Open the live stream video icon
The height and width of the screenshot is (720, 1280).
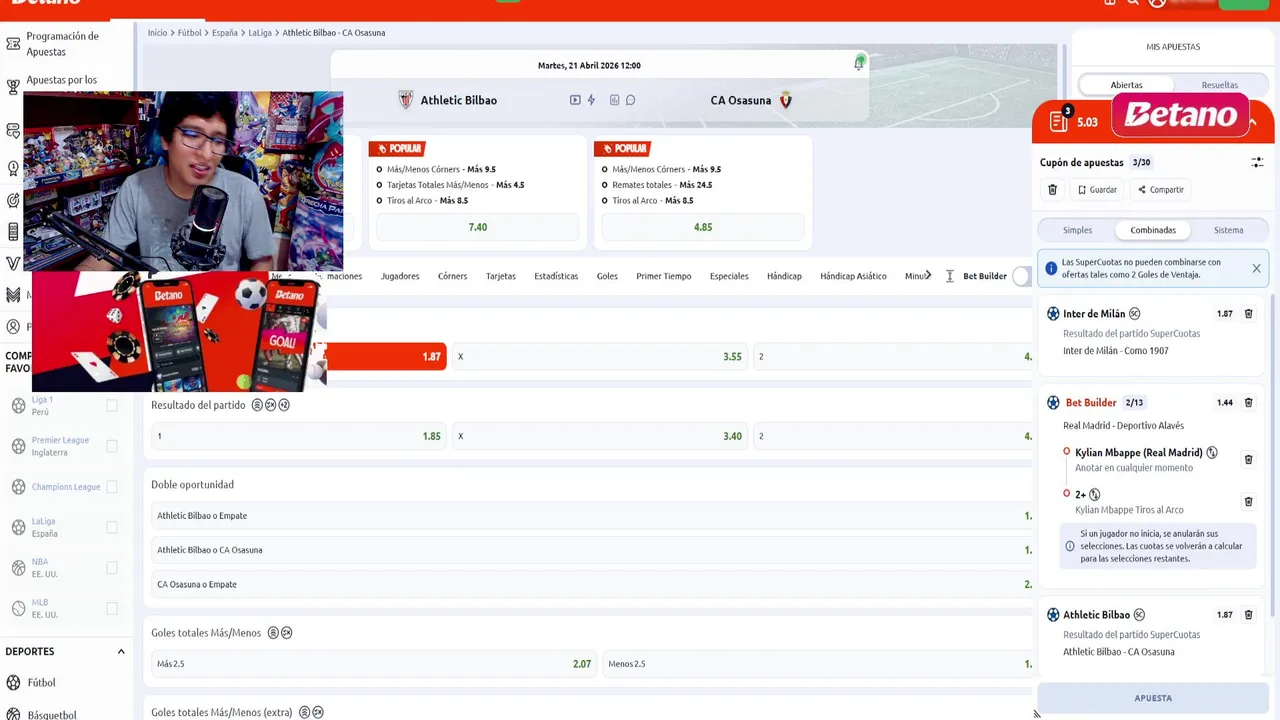point(575,100)
